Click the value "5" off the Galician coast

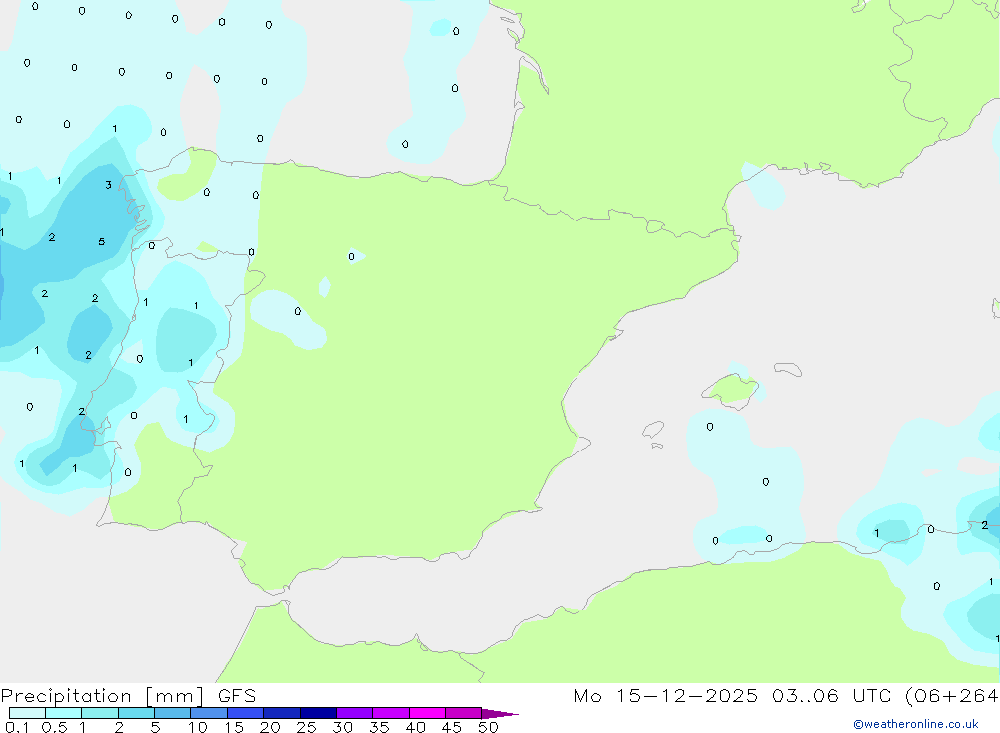coord(101,242)
